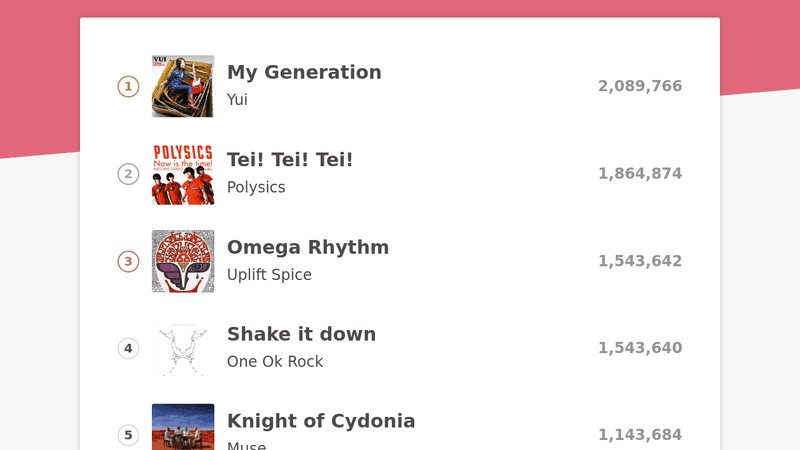This screenshot has width=800, height=450.
Task: Open the Polysics artist name
Action: pos(256,187)
